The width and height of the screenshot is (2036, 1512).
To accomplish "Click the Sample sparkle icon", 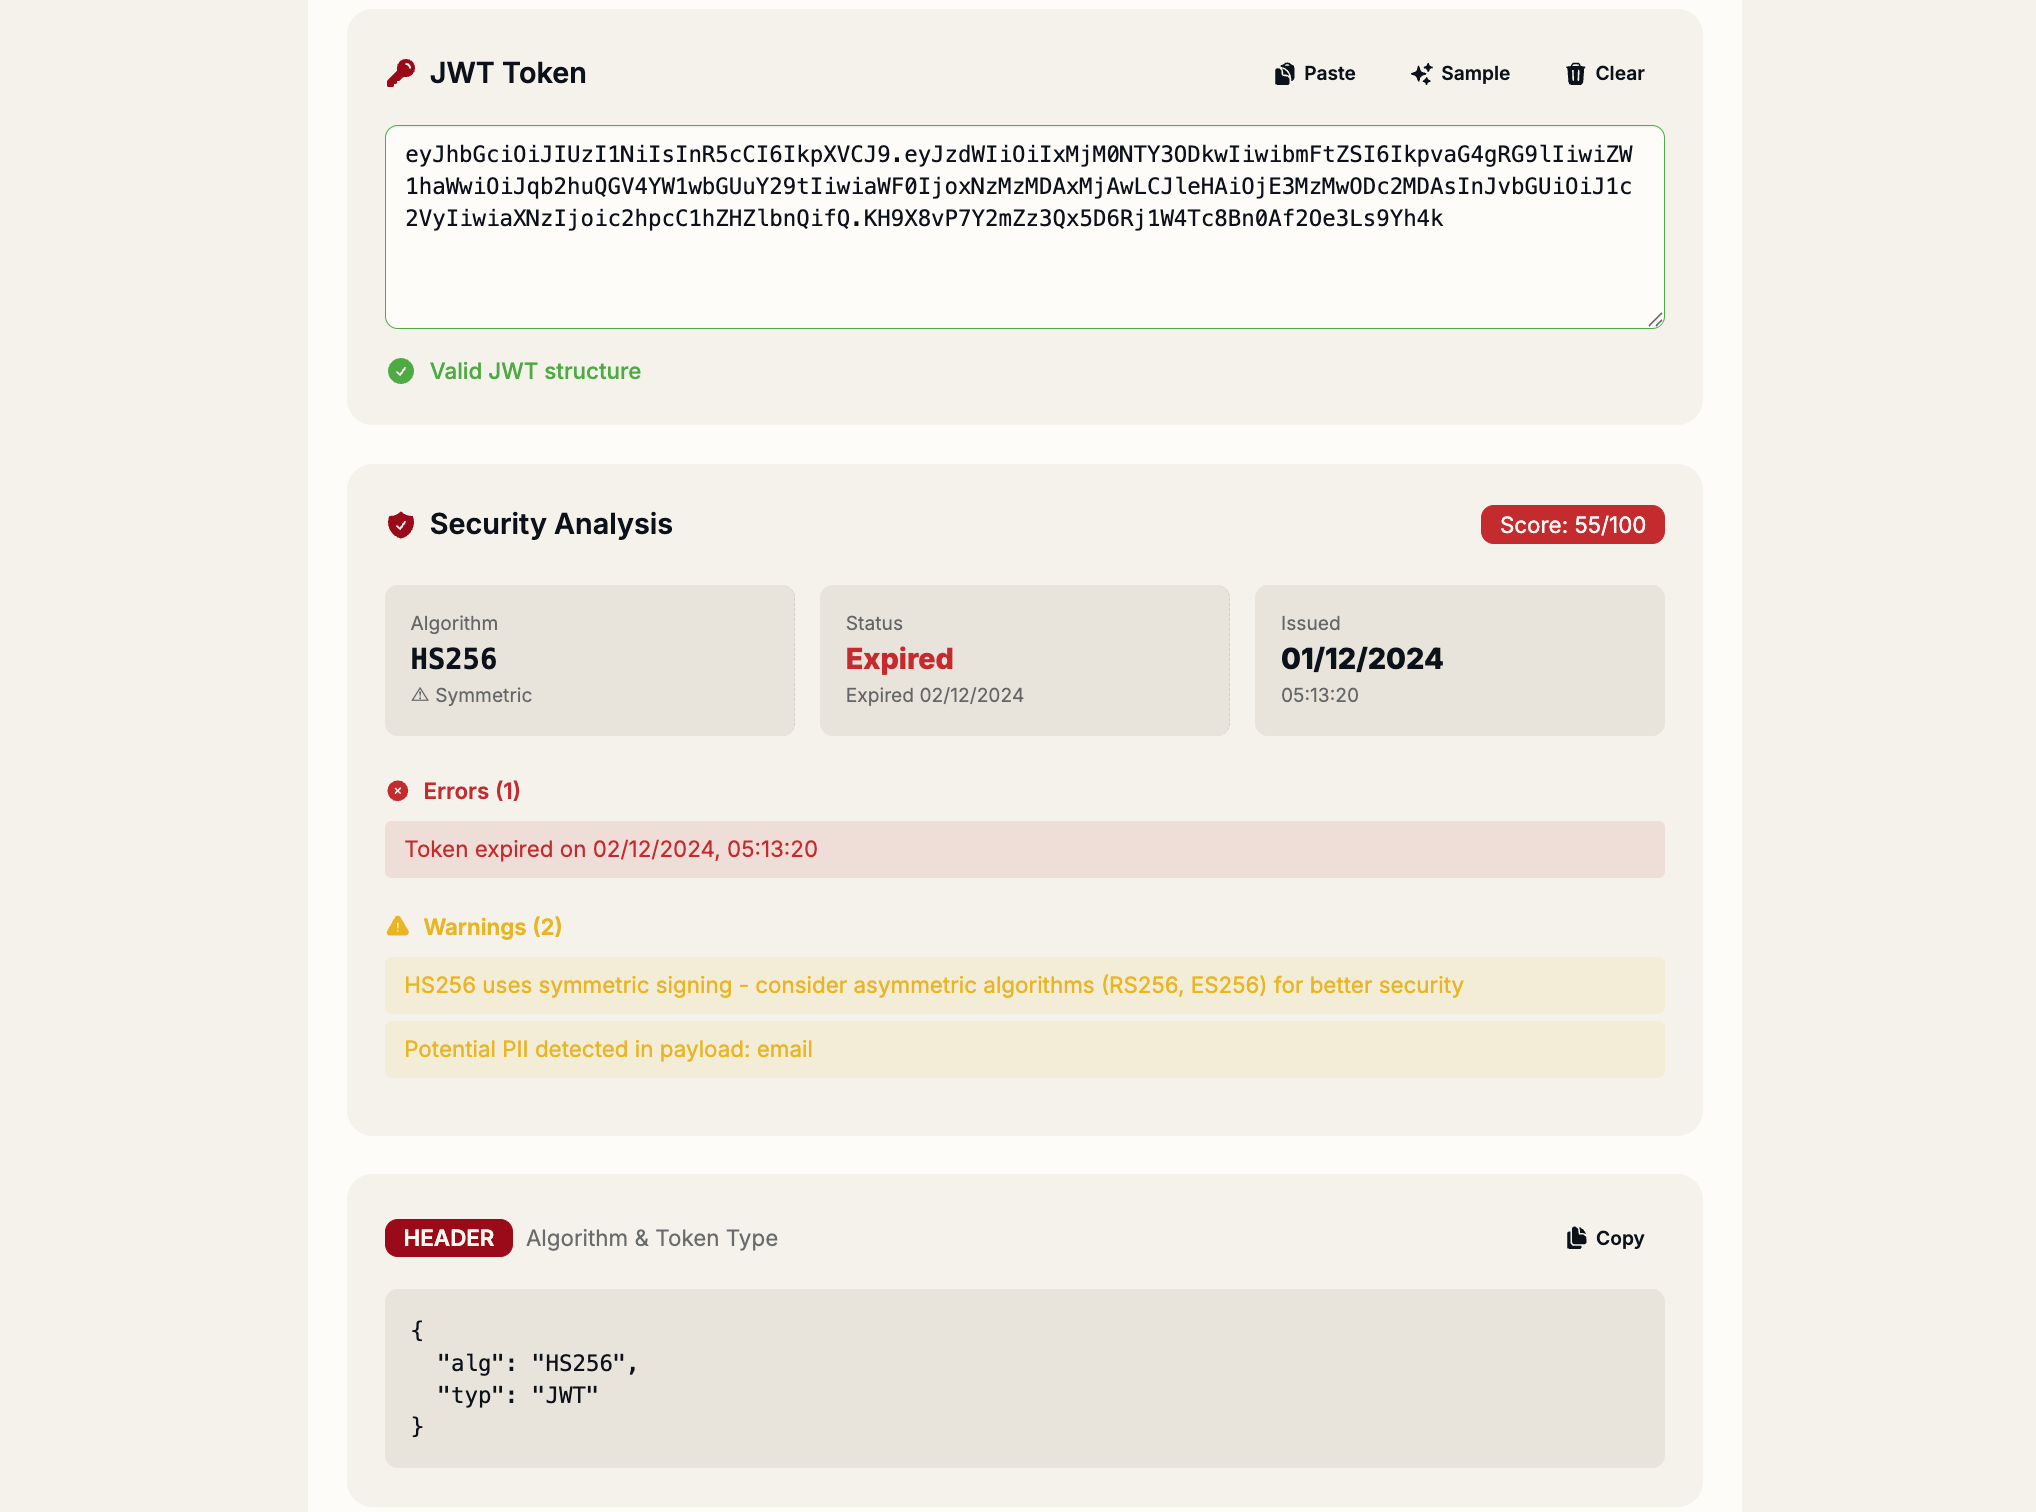I will (1421, 73).
